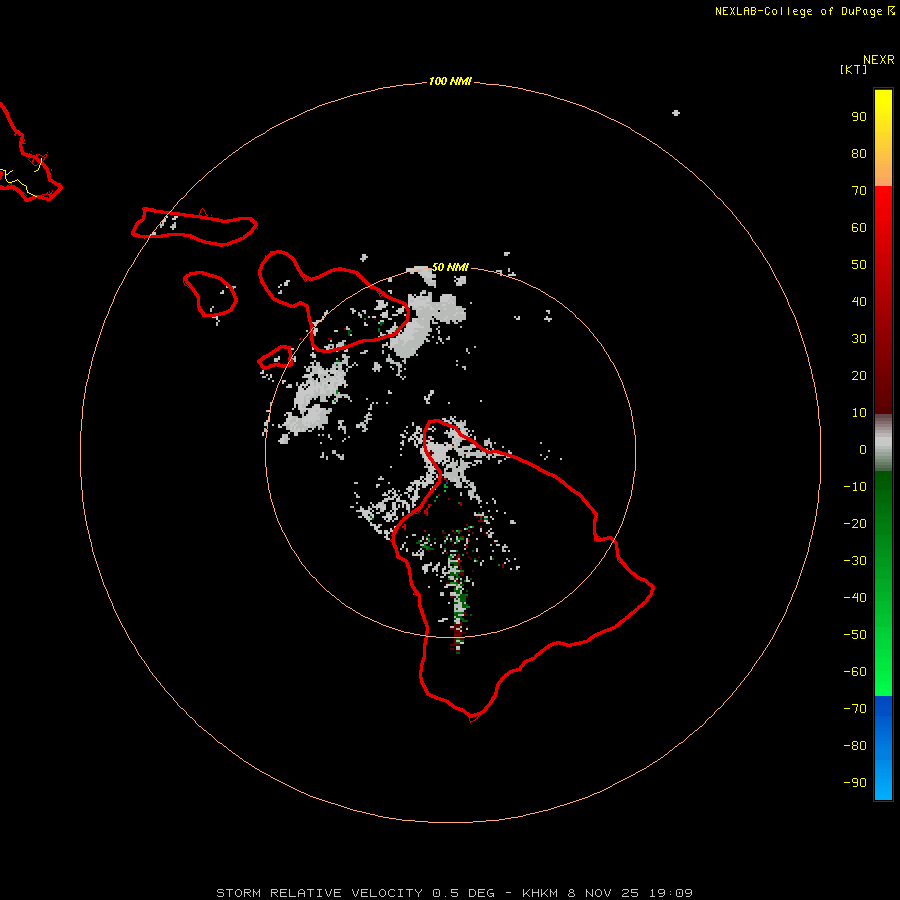
Task: Click the -90 knot scale label
Action: (855, 783)
